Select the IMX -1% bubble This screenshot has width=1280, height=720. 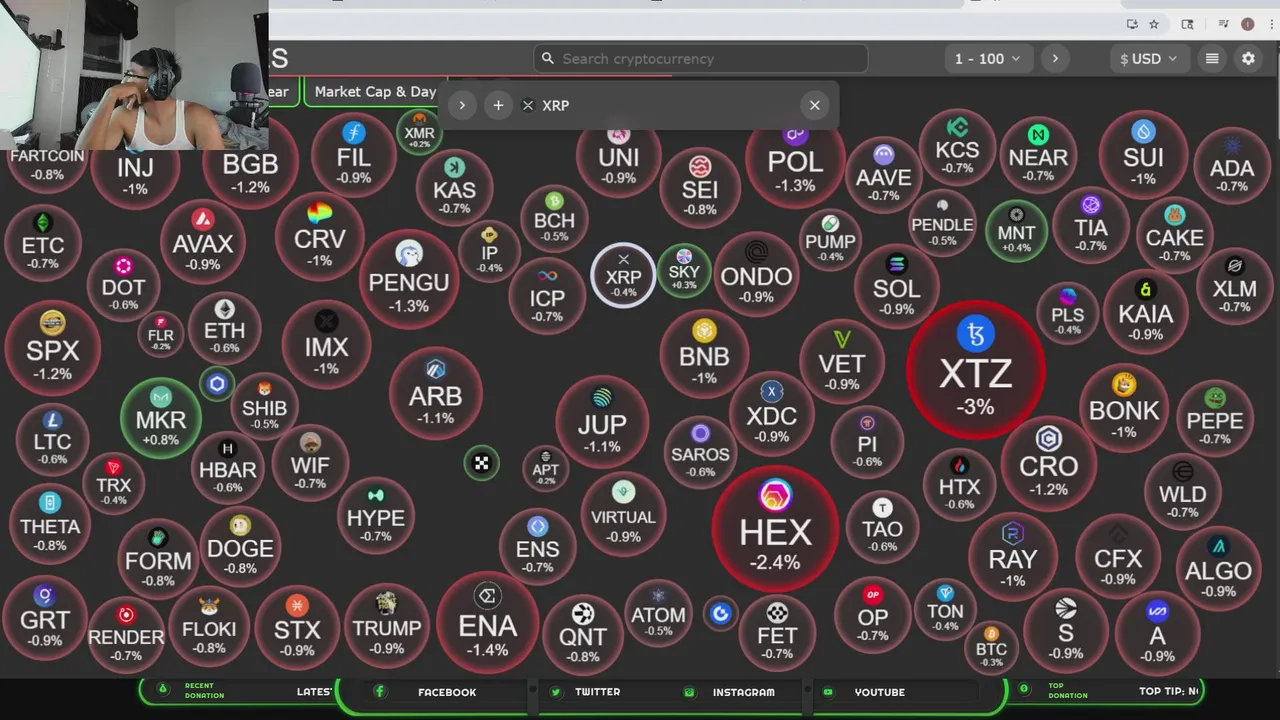(326, 343)
